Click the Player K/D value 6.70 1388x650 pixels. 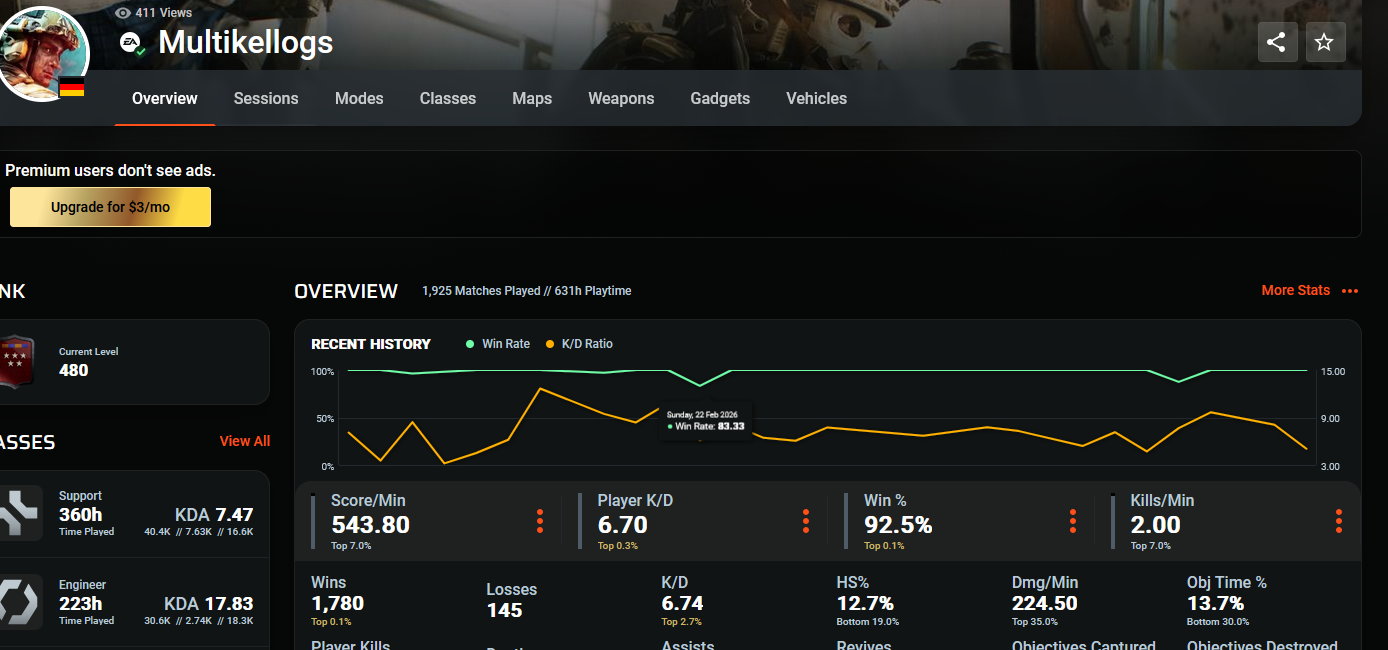point(623,524)
